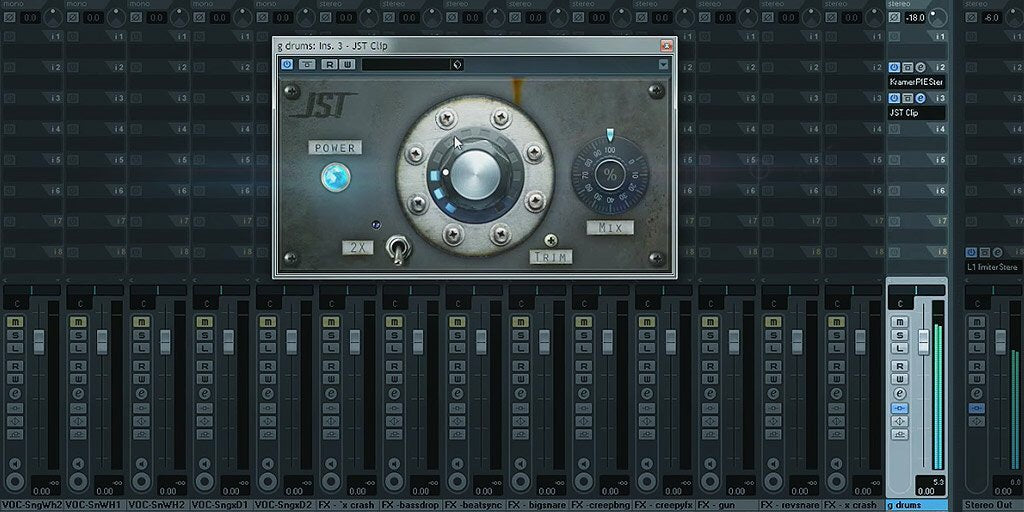Select the FX - revsnare channel name

tap(791, 505)
